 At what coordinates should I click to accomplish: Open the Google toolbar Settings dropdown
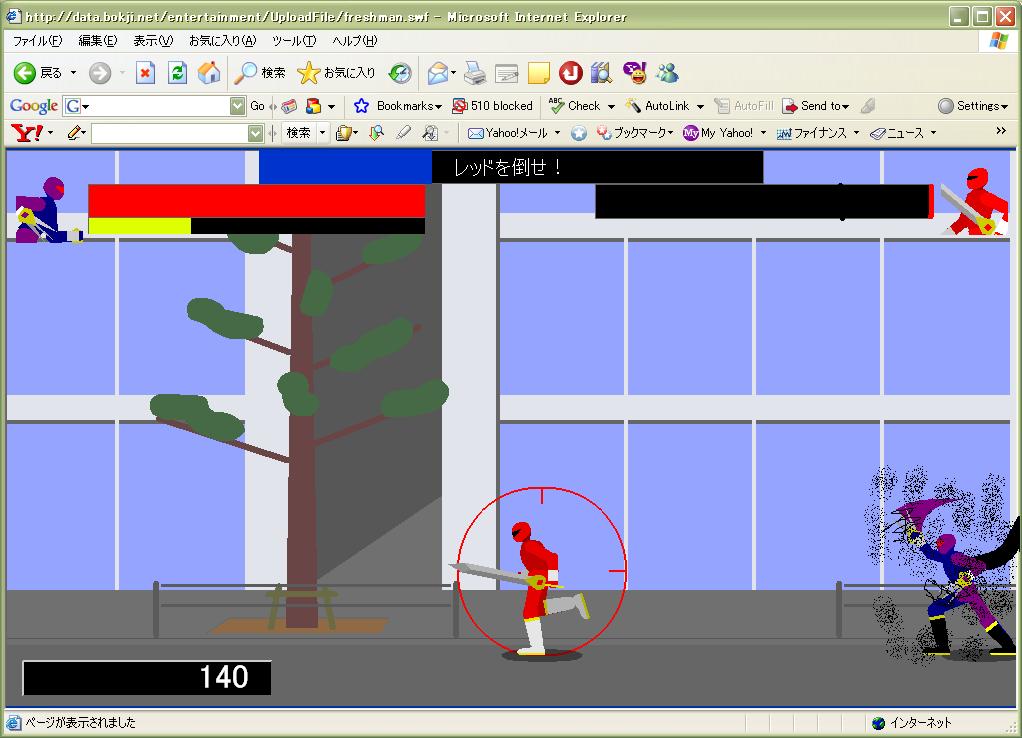point(972,106)
